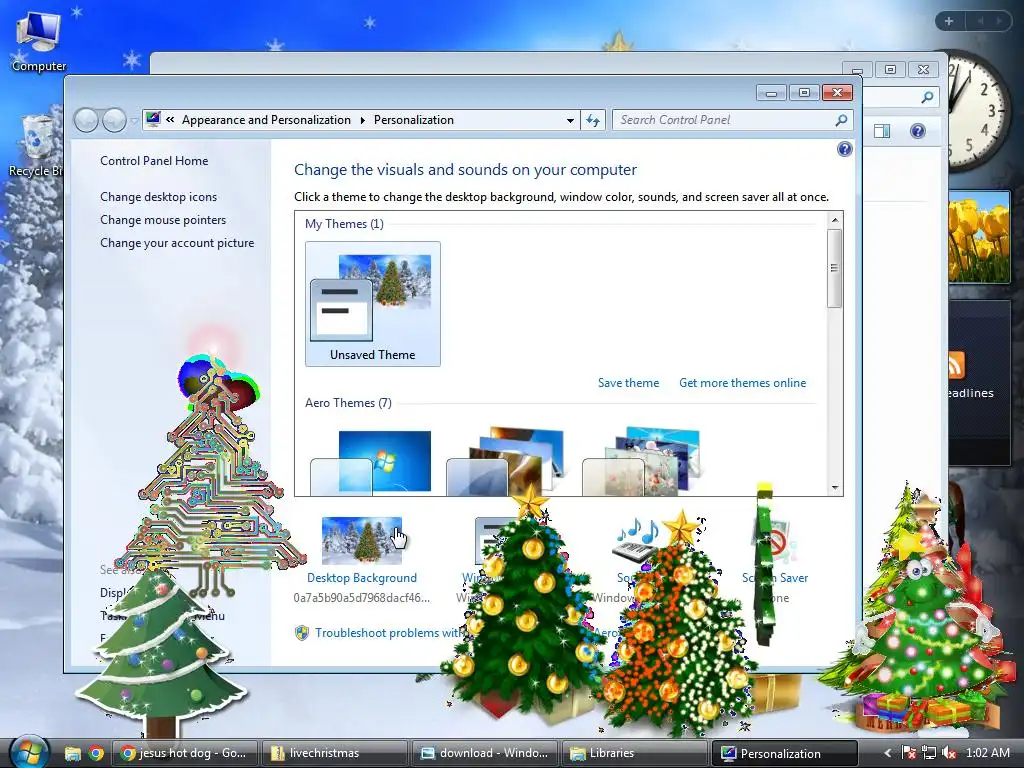Click the 1:02 AM system clock
The height and width of the screenshot is (768, 1024).
pyautogui.click(x=987, y=753)
